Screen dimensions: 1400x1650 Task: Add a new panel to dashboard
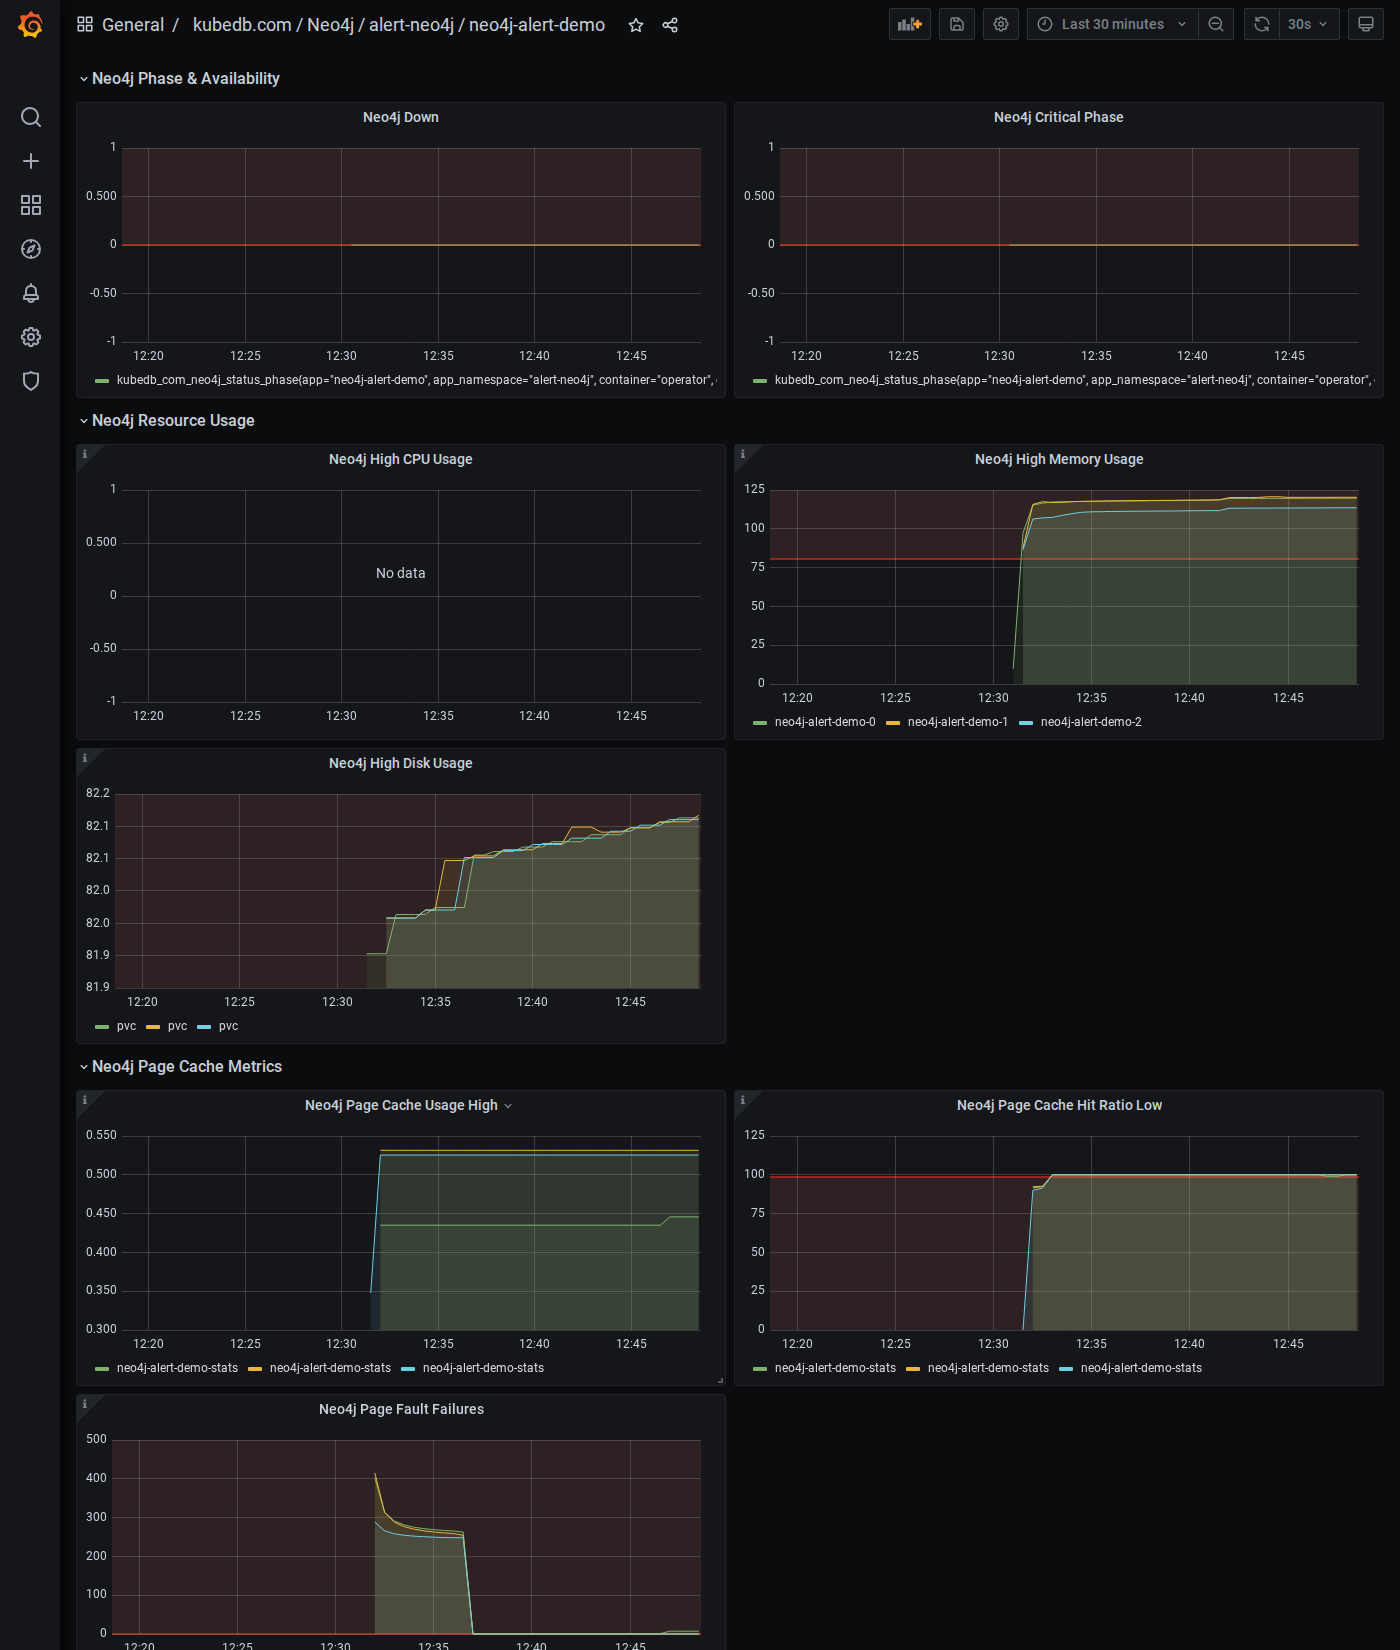910,24
